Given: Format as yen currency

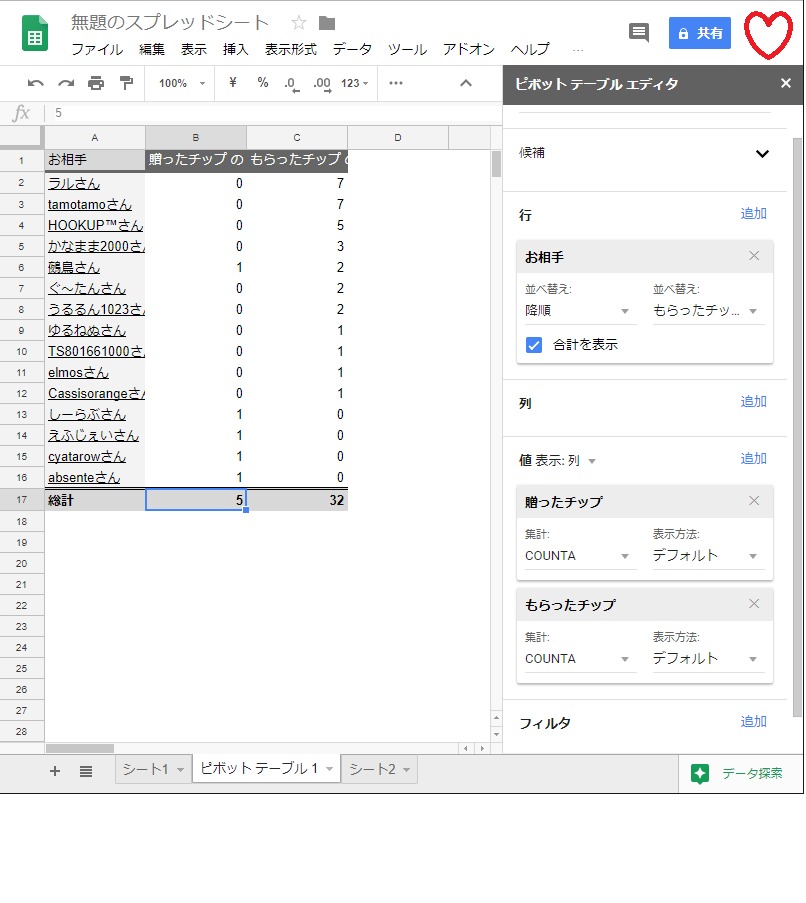Looking at the screenshot, I should (233, 83).
